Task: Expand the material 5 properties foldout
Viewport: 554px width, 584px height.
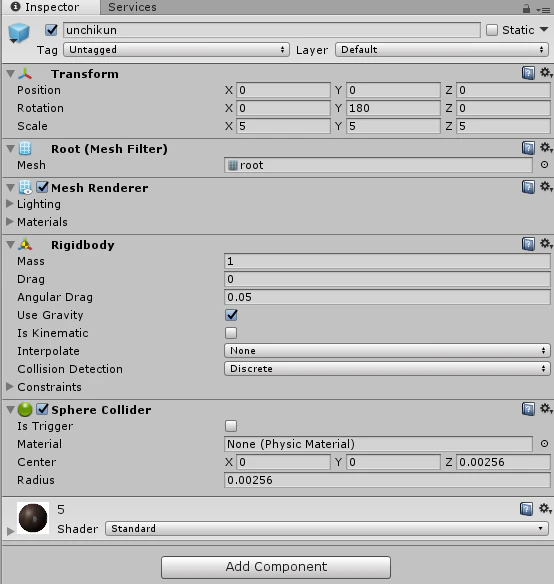Action: tap(10, 531)
